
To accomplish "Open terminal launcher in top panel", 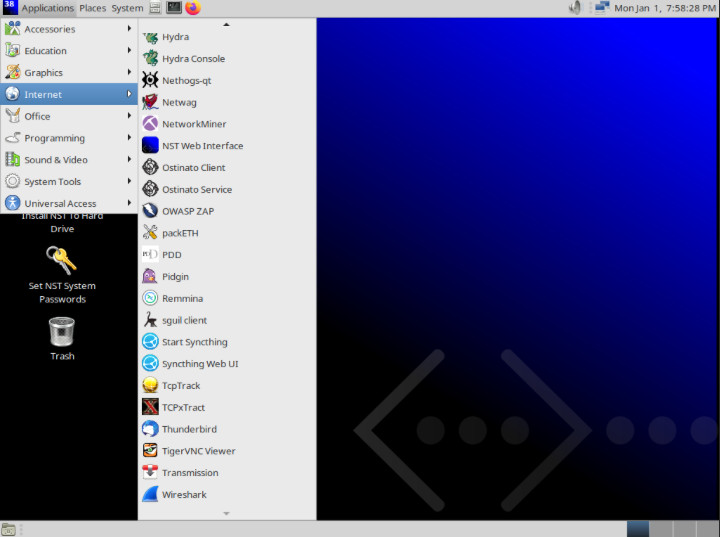I will [x=174, y=8].
